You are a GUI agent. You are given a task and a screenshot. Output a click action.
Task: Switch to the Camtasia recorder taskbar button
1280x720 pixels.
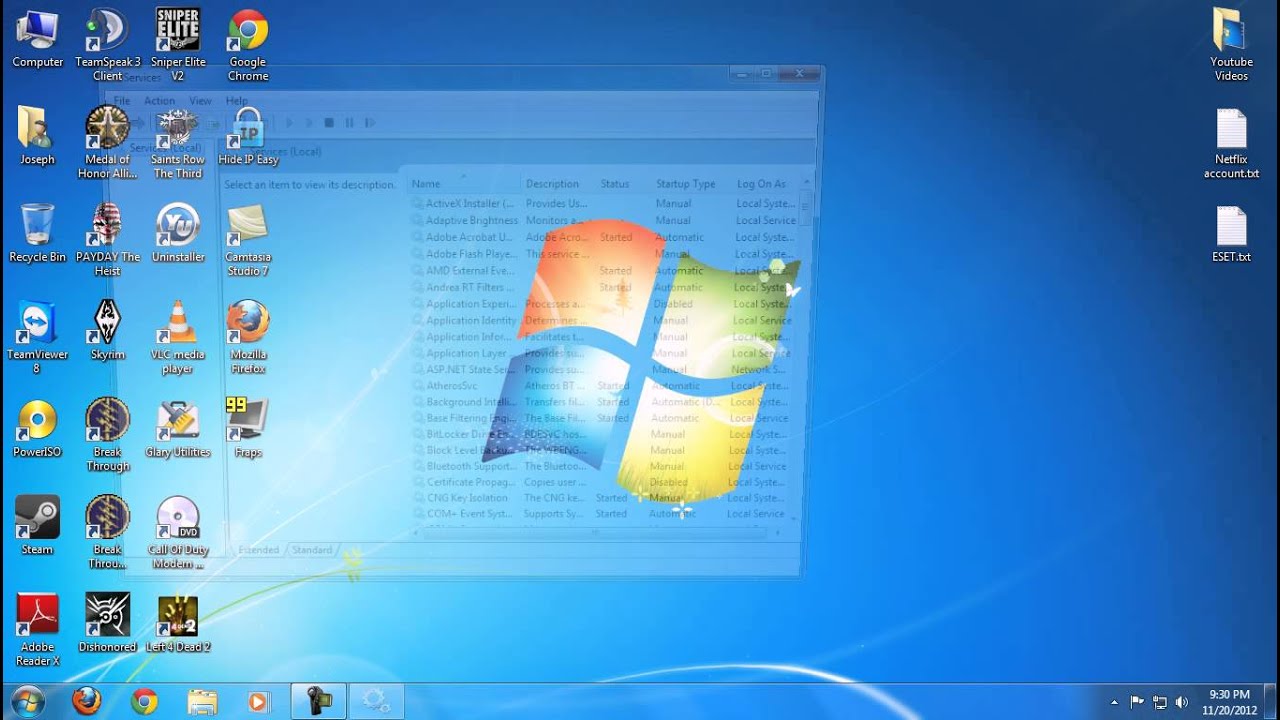319,701
